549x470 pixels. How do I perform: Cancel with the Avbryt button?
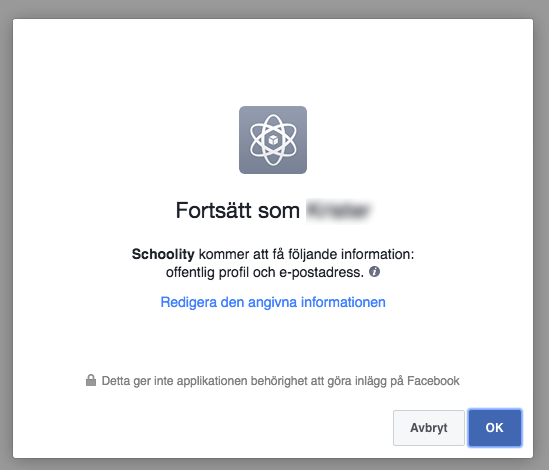429,428
